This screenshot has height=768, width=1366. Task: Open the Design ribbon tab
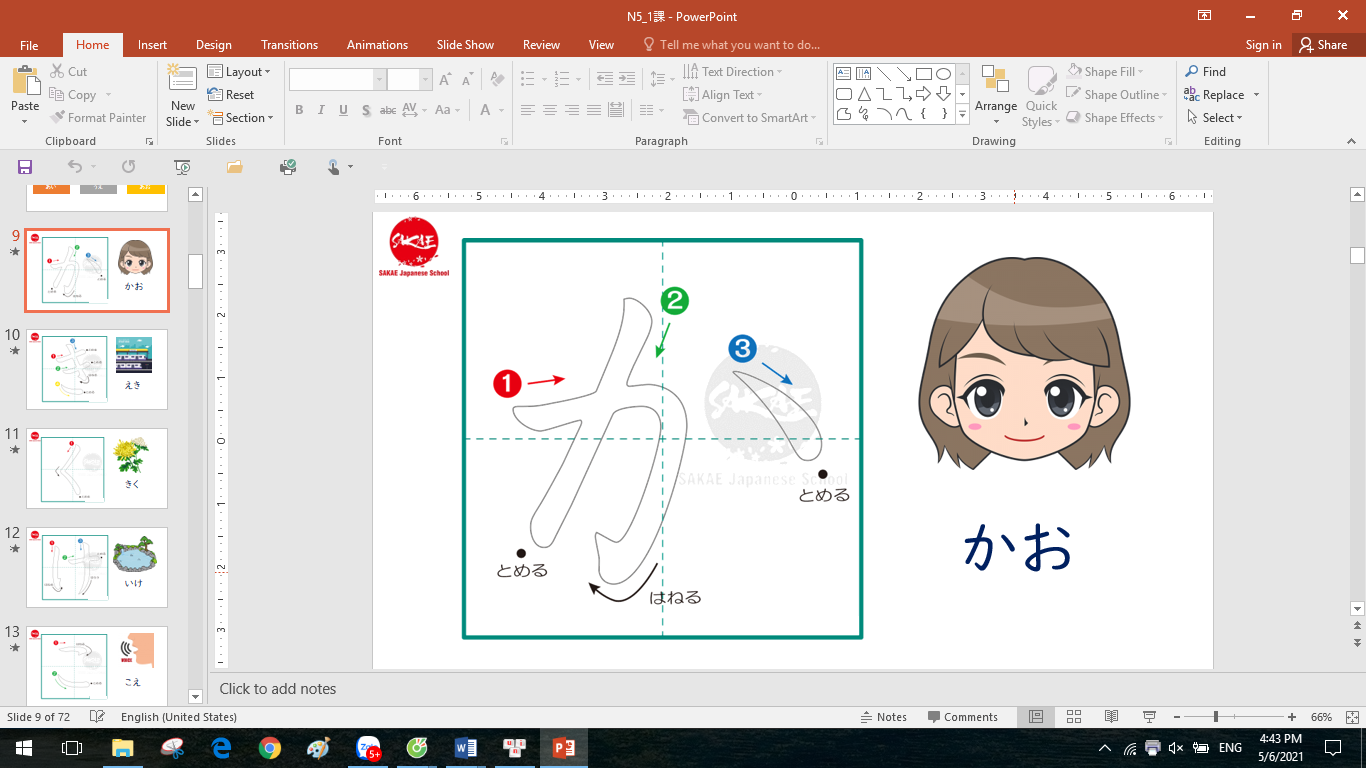214,45
